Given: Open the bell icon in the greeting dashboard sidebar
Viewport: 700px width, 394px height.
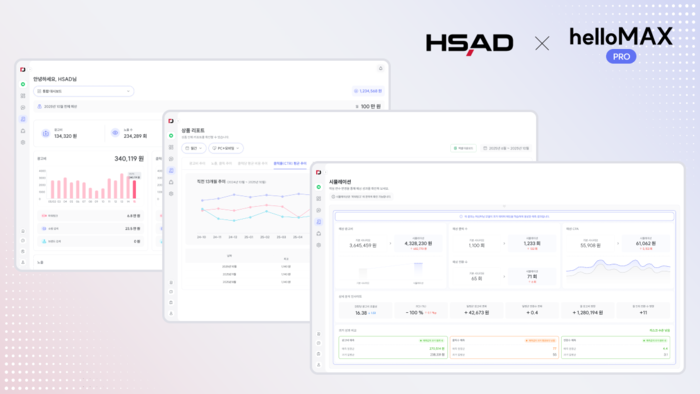Looking at the screenshot, I should click(23, 131).
